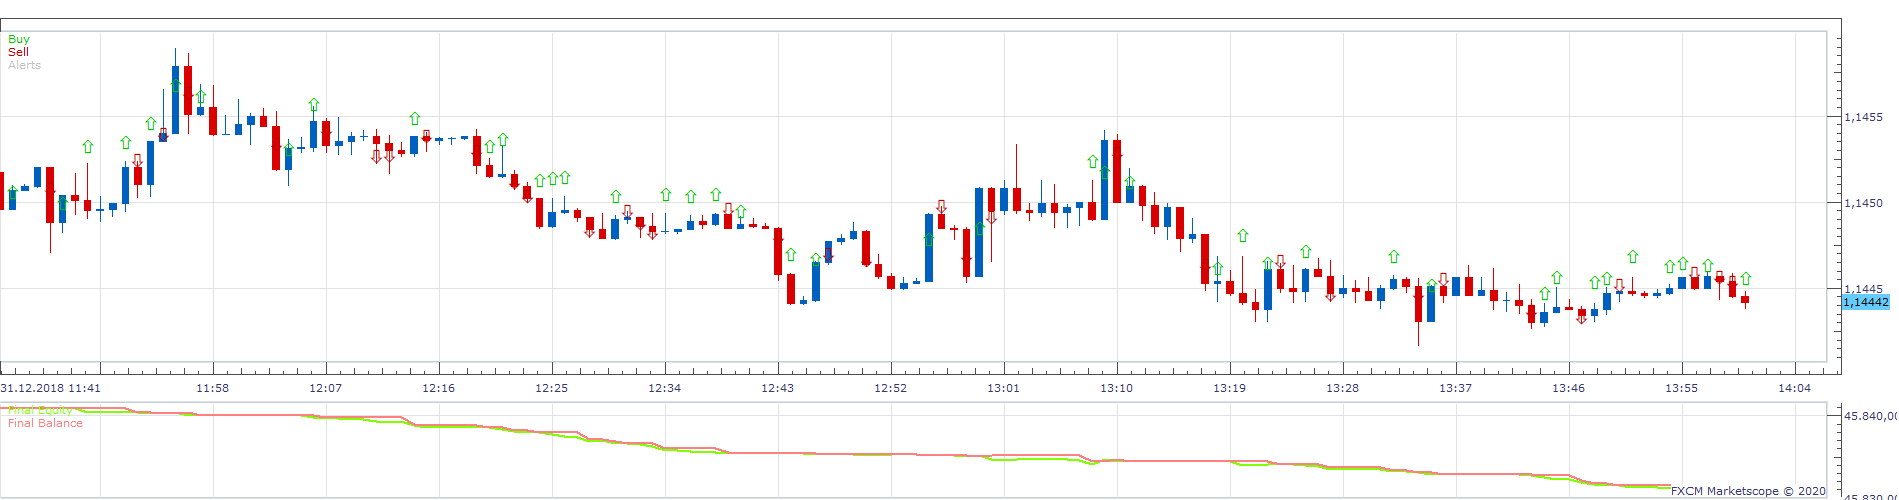Click the 12:43 time axis label
Viewport: 1899px width, 500px height.
pos(777,388)
